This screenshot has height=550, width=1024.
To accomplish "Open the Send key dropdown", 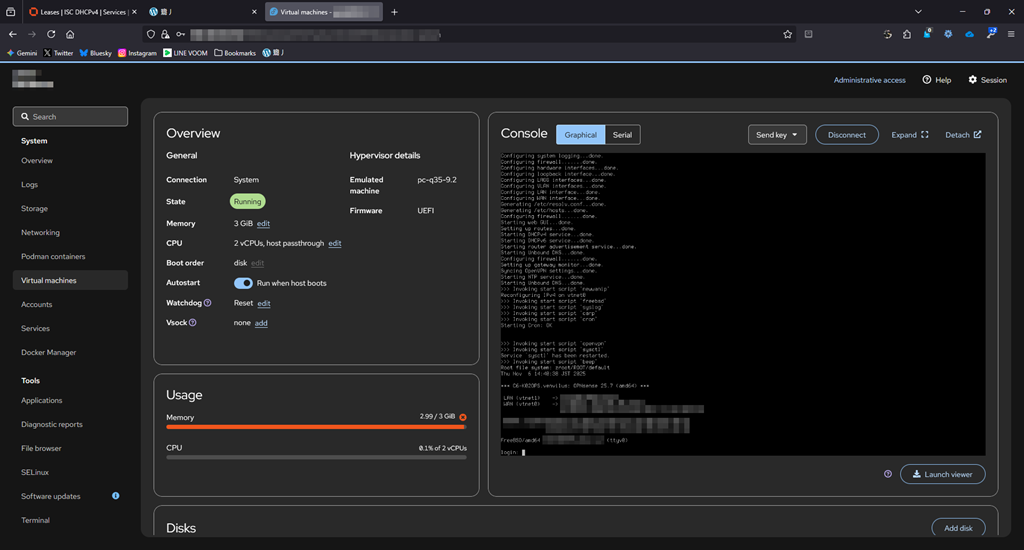I will tap(777, 135).
